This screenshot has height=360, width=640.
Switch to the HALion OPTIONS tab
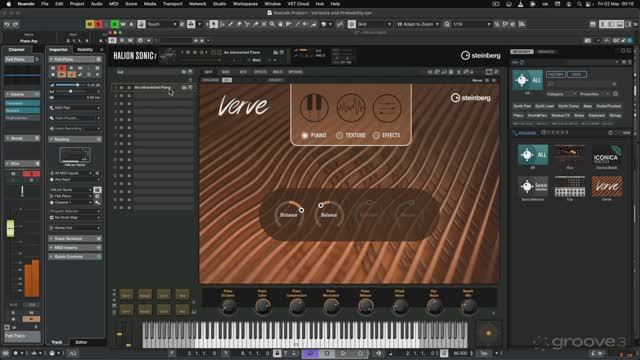click(x=296, y=72)
